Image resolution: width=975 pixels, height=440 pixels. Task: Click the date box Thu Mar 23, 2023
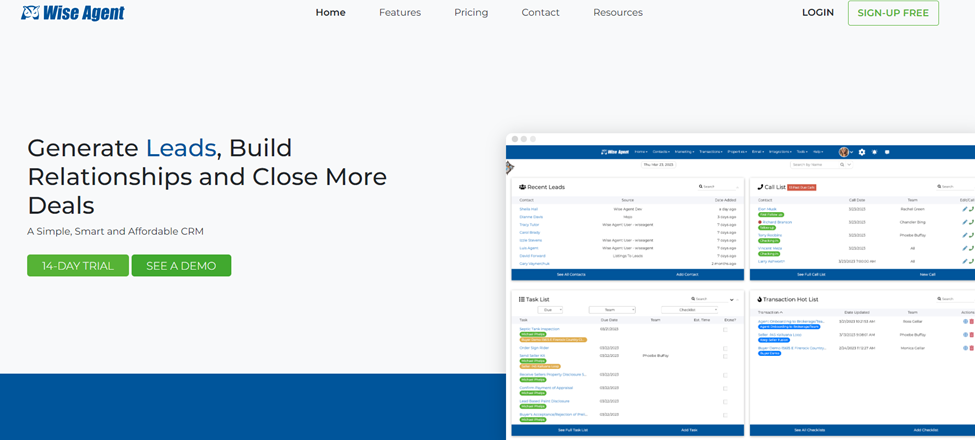tap(658, 165)
